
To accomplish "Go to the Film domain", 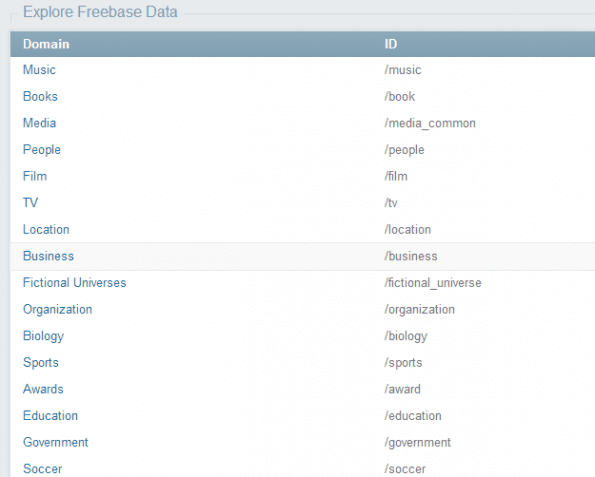I will 35,176.
